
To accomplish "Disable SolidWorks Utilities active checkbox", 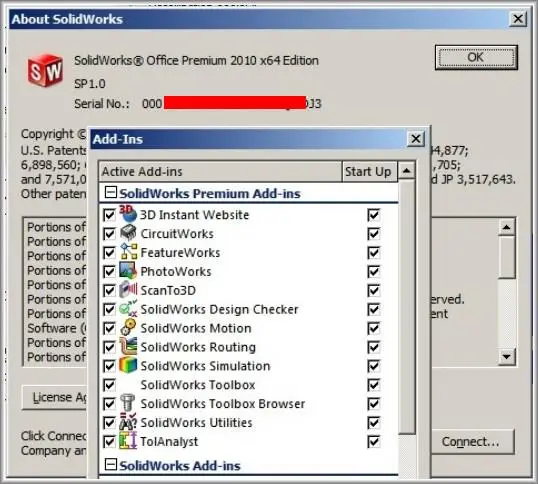I will click(109, 423).
